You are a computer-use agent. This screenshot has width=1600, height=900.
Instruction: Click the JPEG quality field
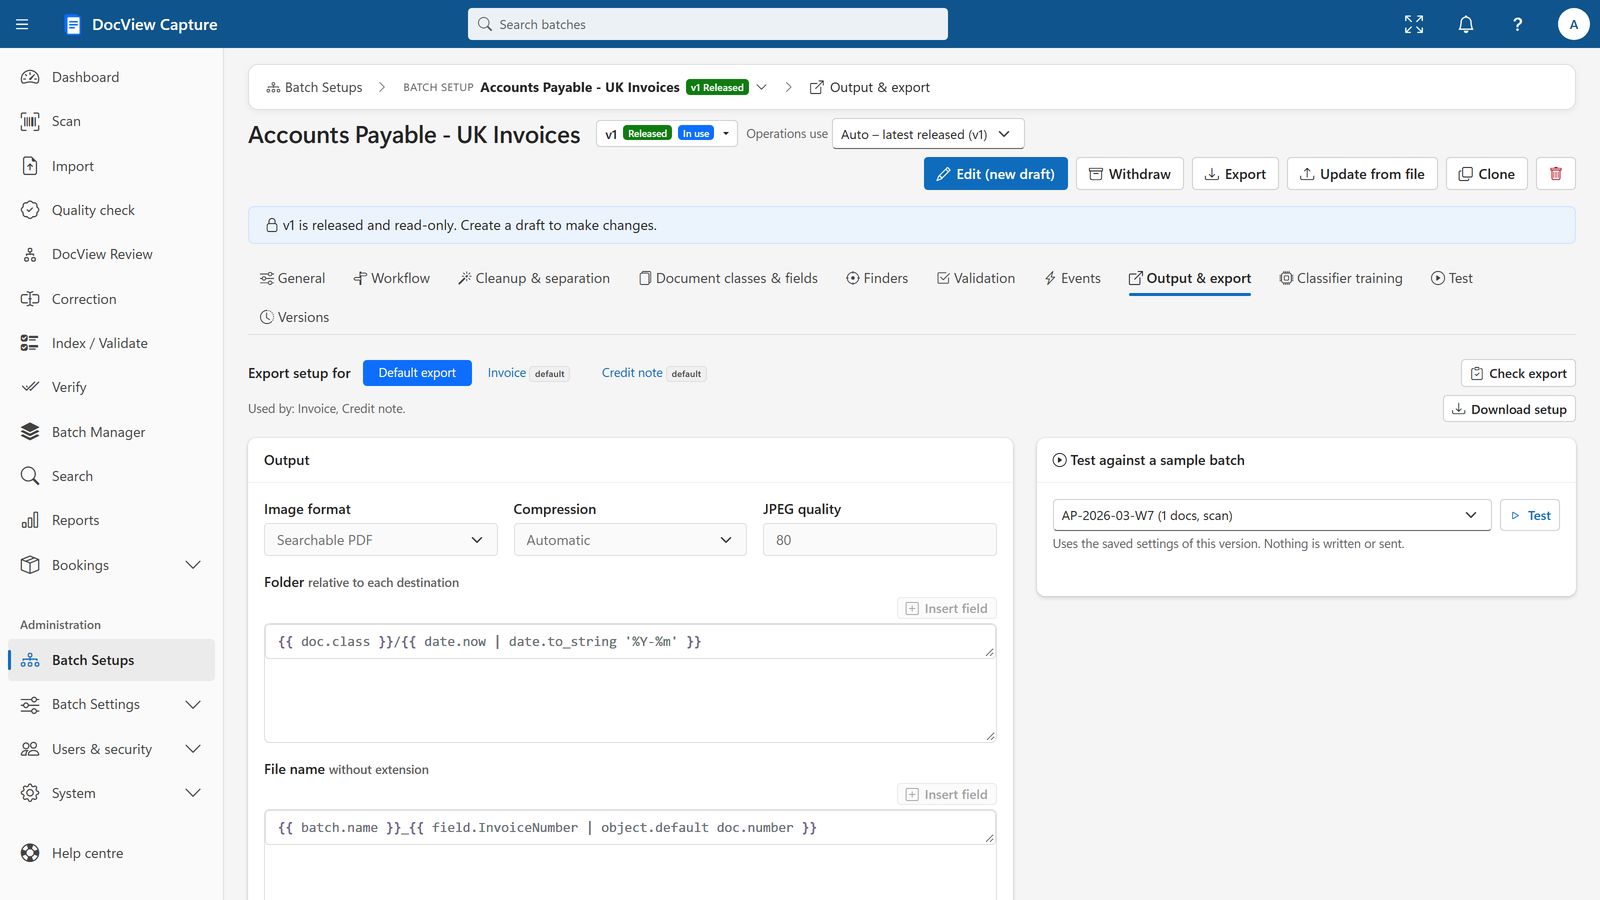pos(880,540)
